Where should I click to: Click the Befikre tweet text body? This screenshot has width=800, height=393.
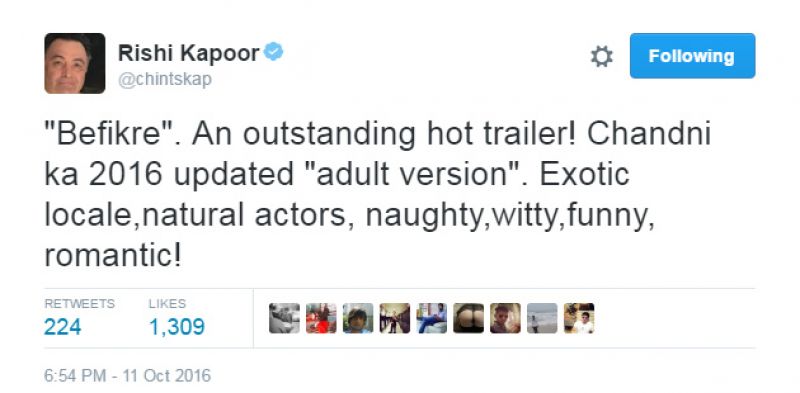378,194
